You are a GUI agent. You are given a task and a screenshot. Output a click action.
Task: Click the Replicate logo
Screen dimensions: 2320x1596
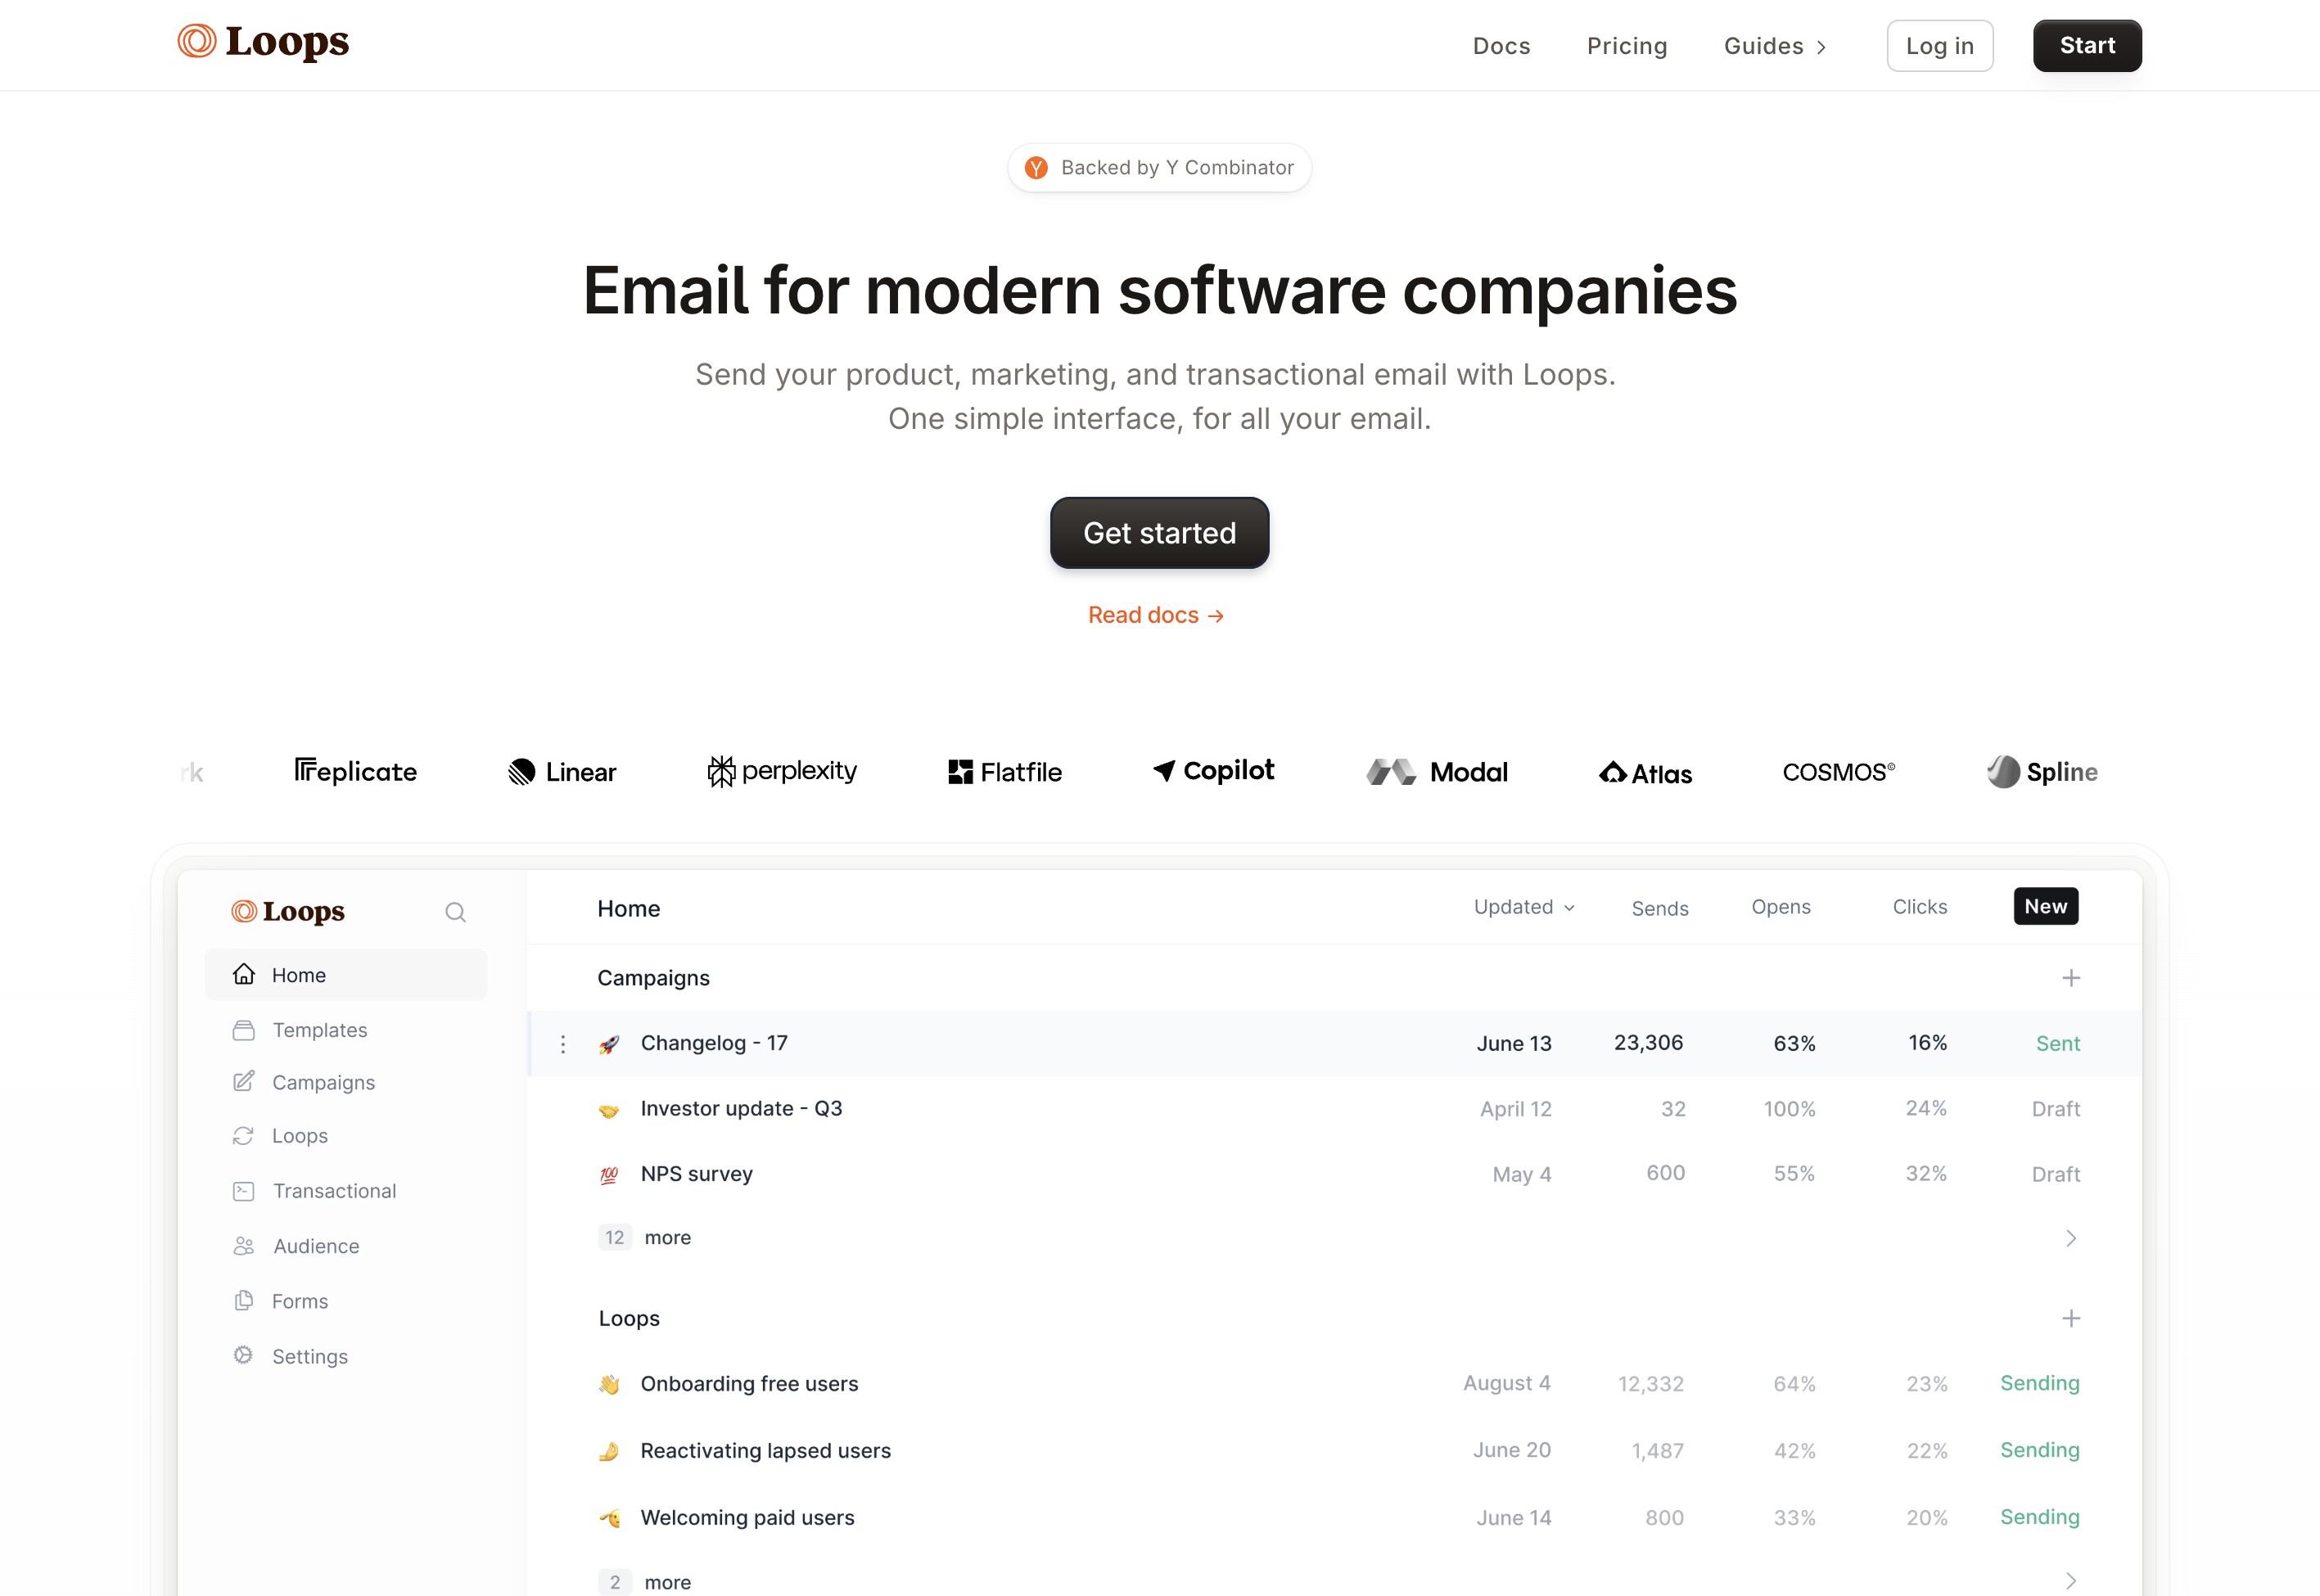click(355, 772)
